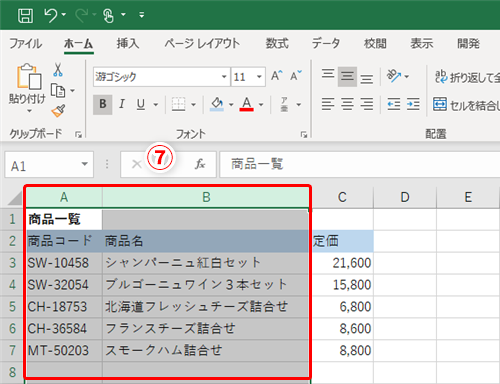The image size is (500, 384).
Task: Expand the font name dropdown arrow
Action: [224, 77]
